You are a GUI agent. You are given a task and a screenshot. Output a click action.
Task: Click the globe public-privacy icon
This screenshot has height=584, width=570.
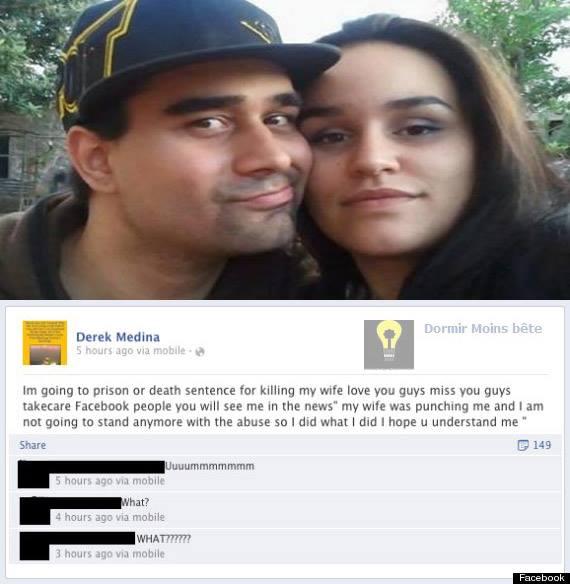pyautogui.click(x=200, y=352)
